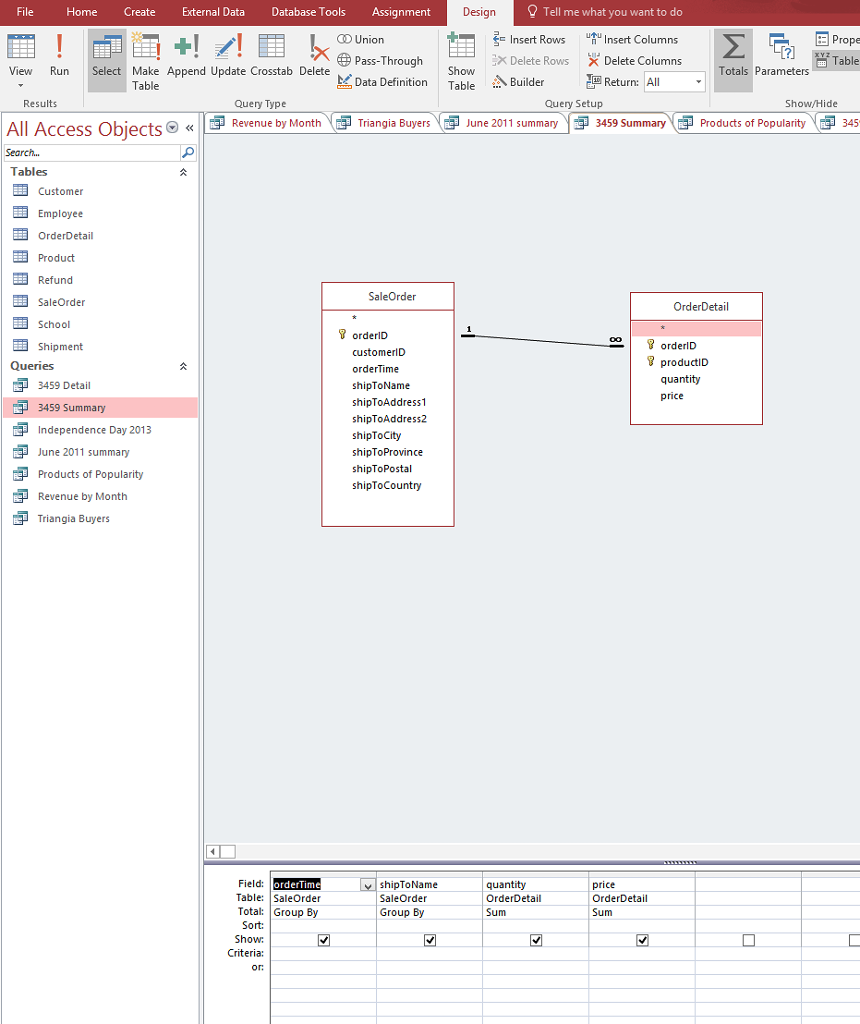
Task: Switch to June 2011 summary document tab
Action: [x=503, y=123]
